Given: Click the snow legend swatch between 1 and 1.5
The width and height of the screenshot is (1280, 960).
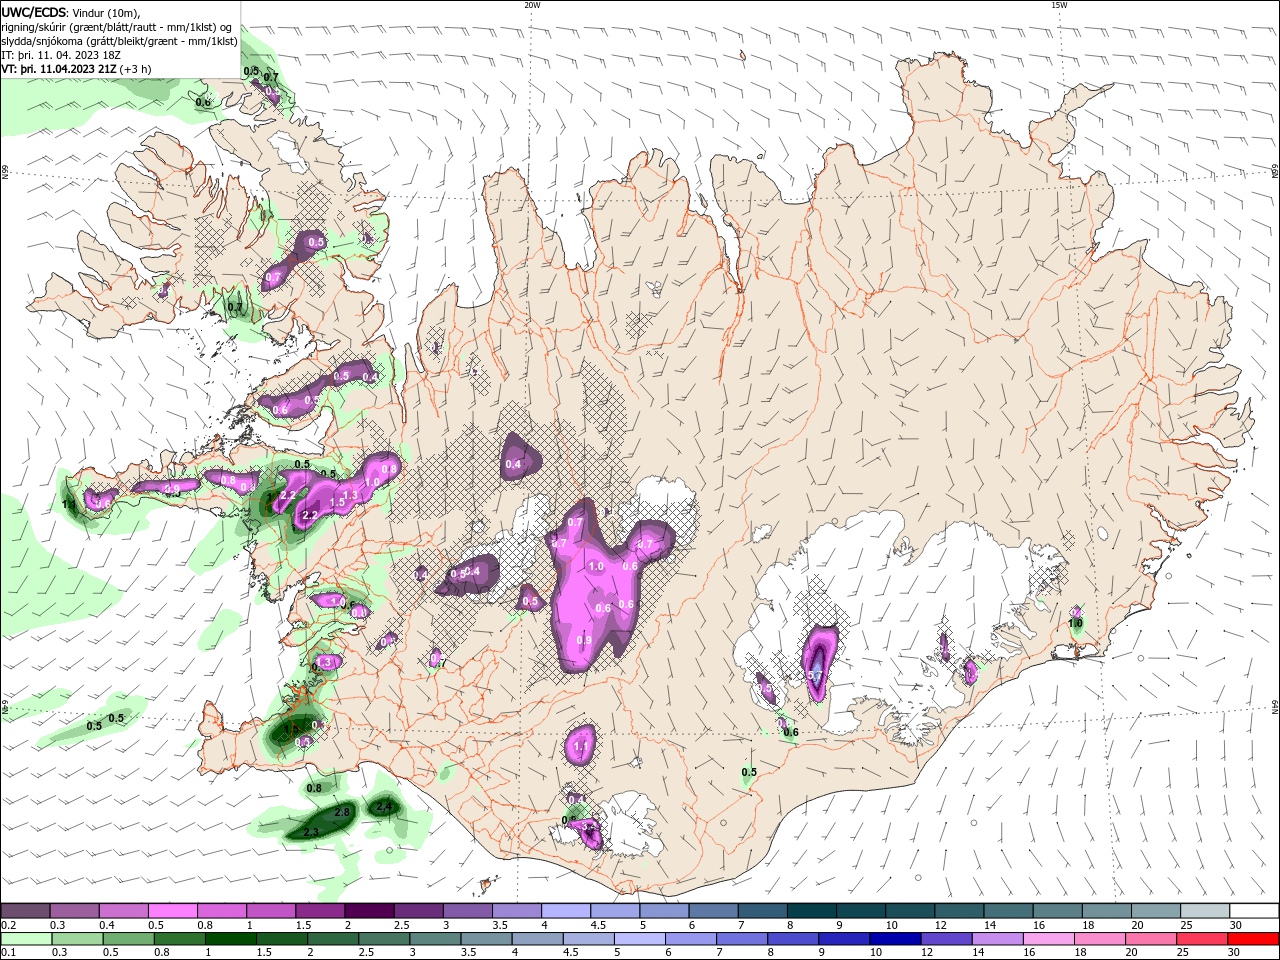Looking at the screenshot, I should click(x=271, y=910).
